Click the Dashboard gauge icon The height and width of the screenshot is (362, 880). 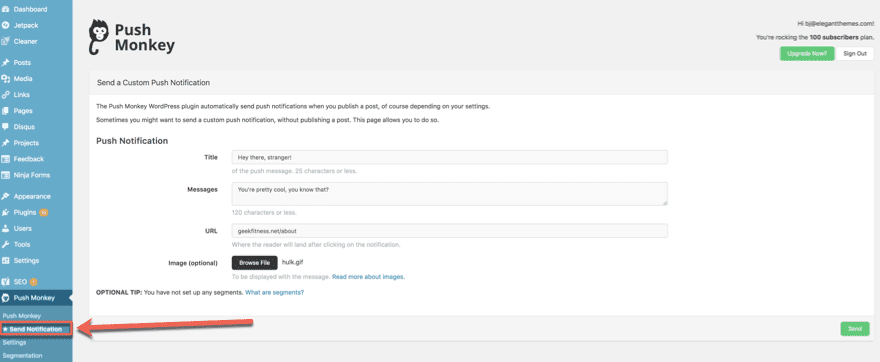pos(6,10)
